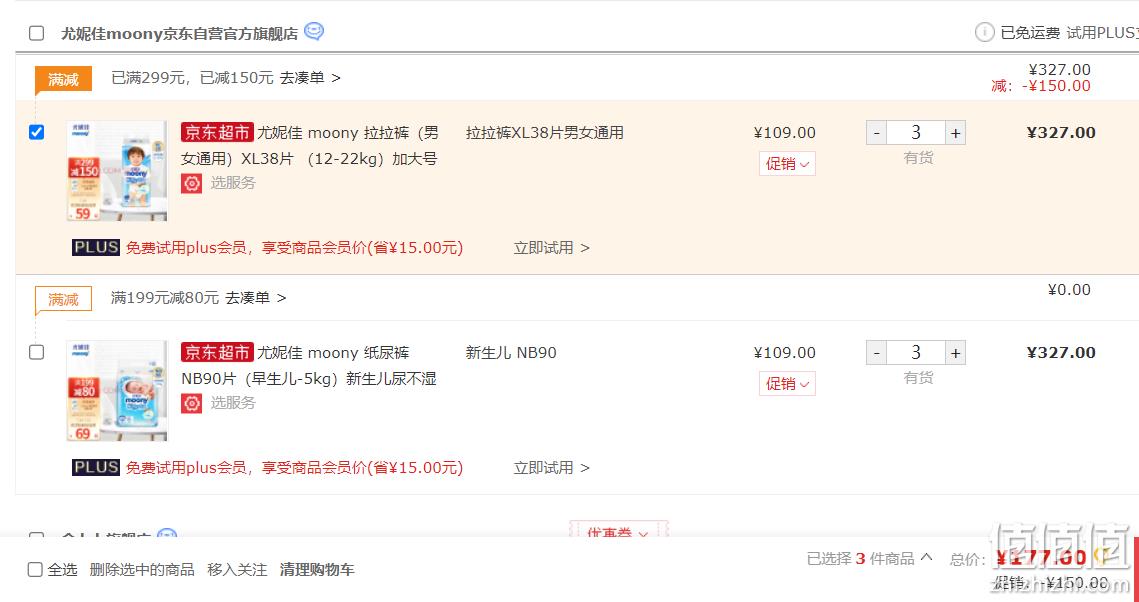Click the 新生儿 NB90 spec text
The width and height of the screenshot is (1139, 602).
[x=511, y=353]
